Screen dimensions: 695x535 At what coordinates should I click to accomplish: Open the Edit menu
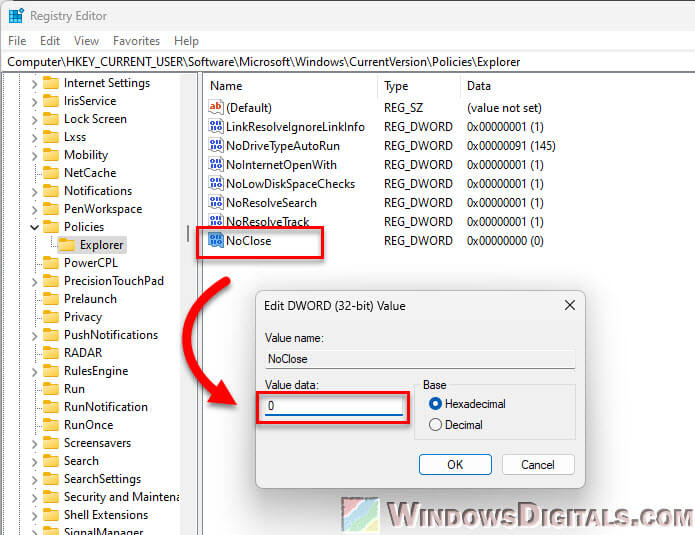pos(50,41)
